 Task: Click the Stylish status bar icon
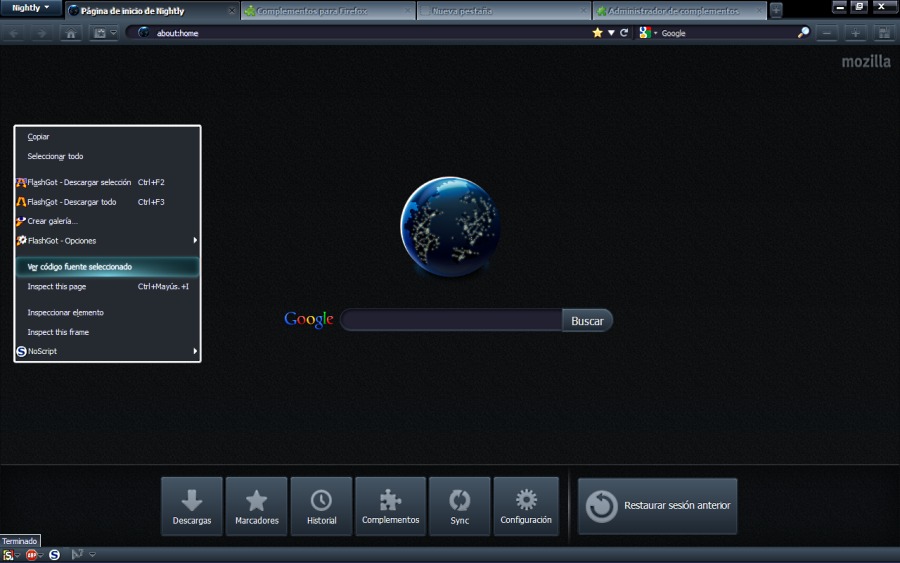point(7,555)
